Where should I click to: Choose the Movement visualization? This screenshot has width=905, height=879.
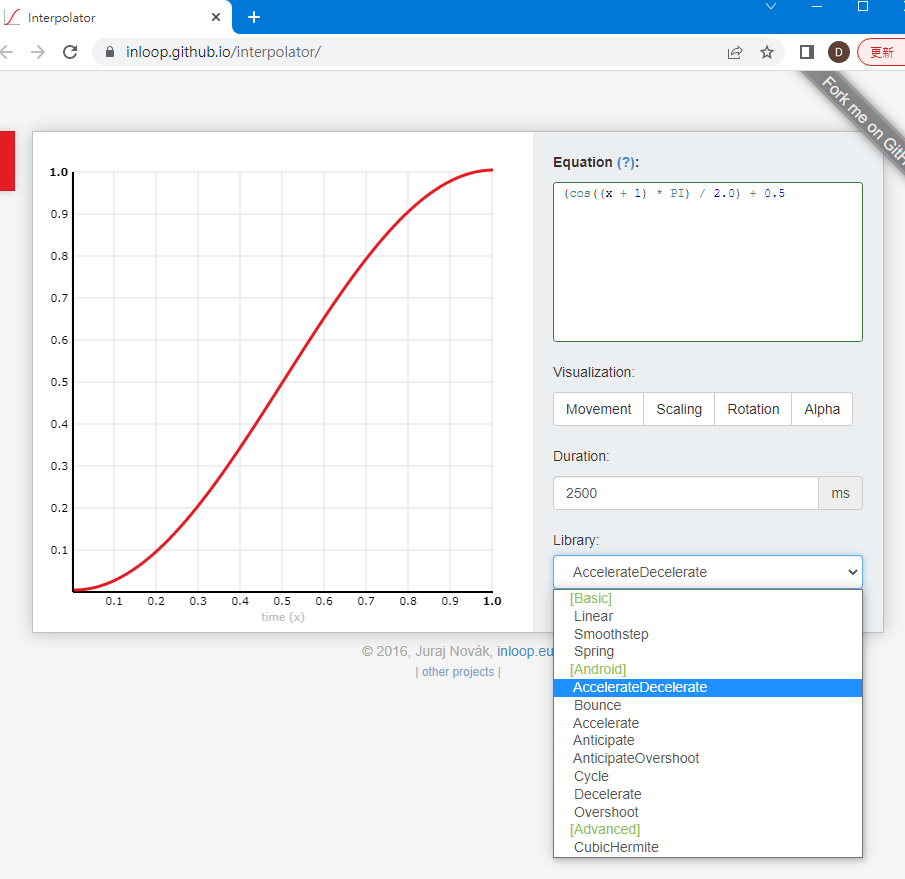point(599,409)
